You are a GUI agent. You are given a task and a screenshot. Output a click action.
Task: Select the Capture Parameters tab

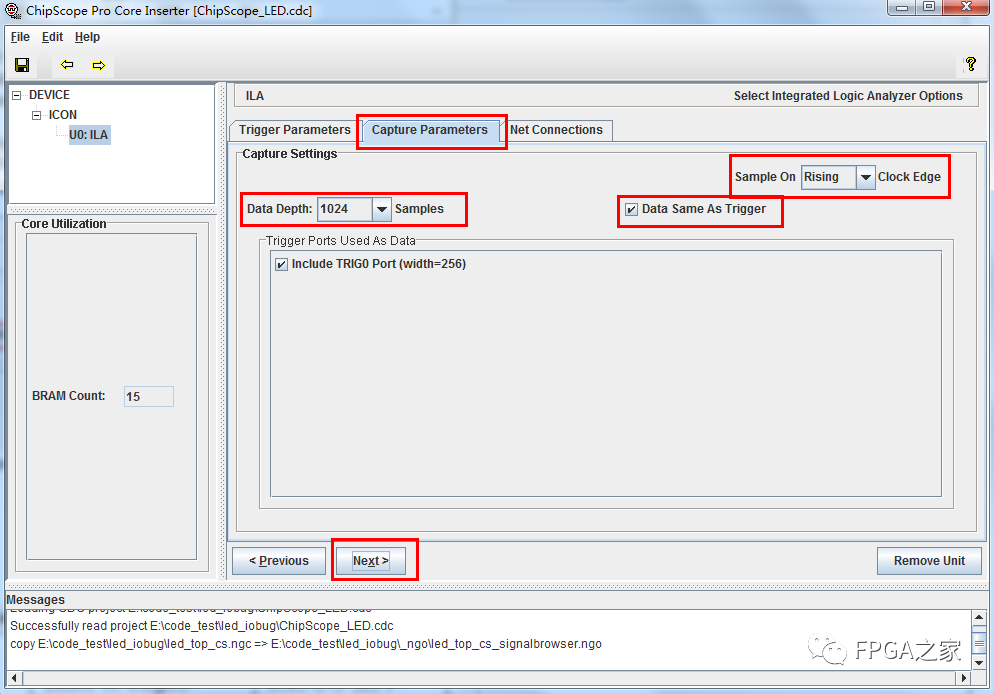[x=430, y=130]
